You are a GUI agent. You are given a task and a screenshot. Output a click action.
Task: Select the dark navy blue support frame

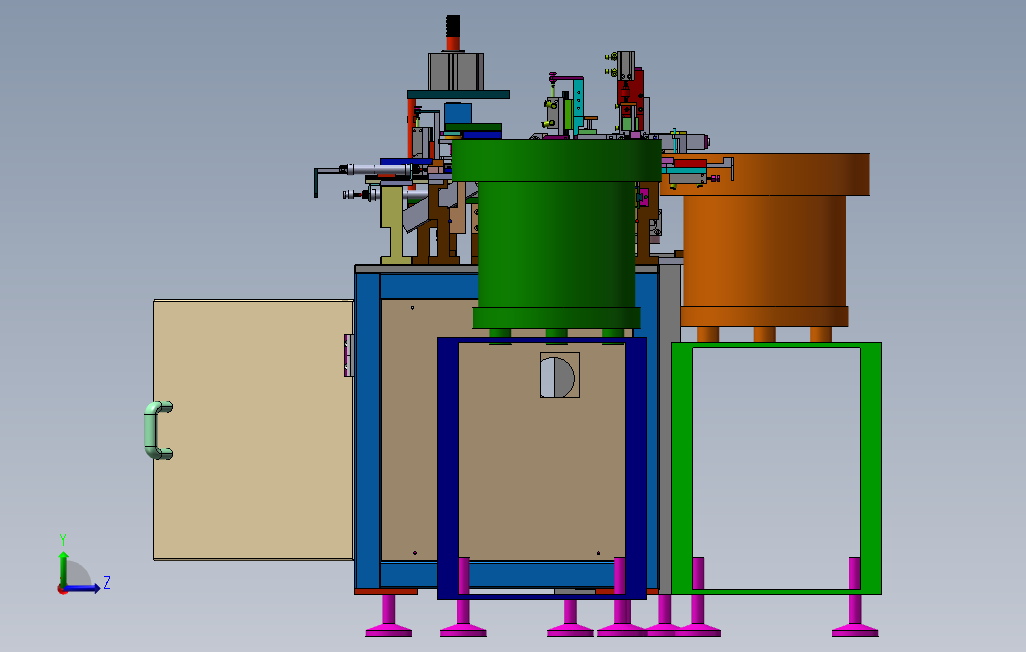pos(447,468)
